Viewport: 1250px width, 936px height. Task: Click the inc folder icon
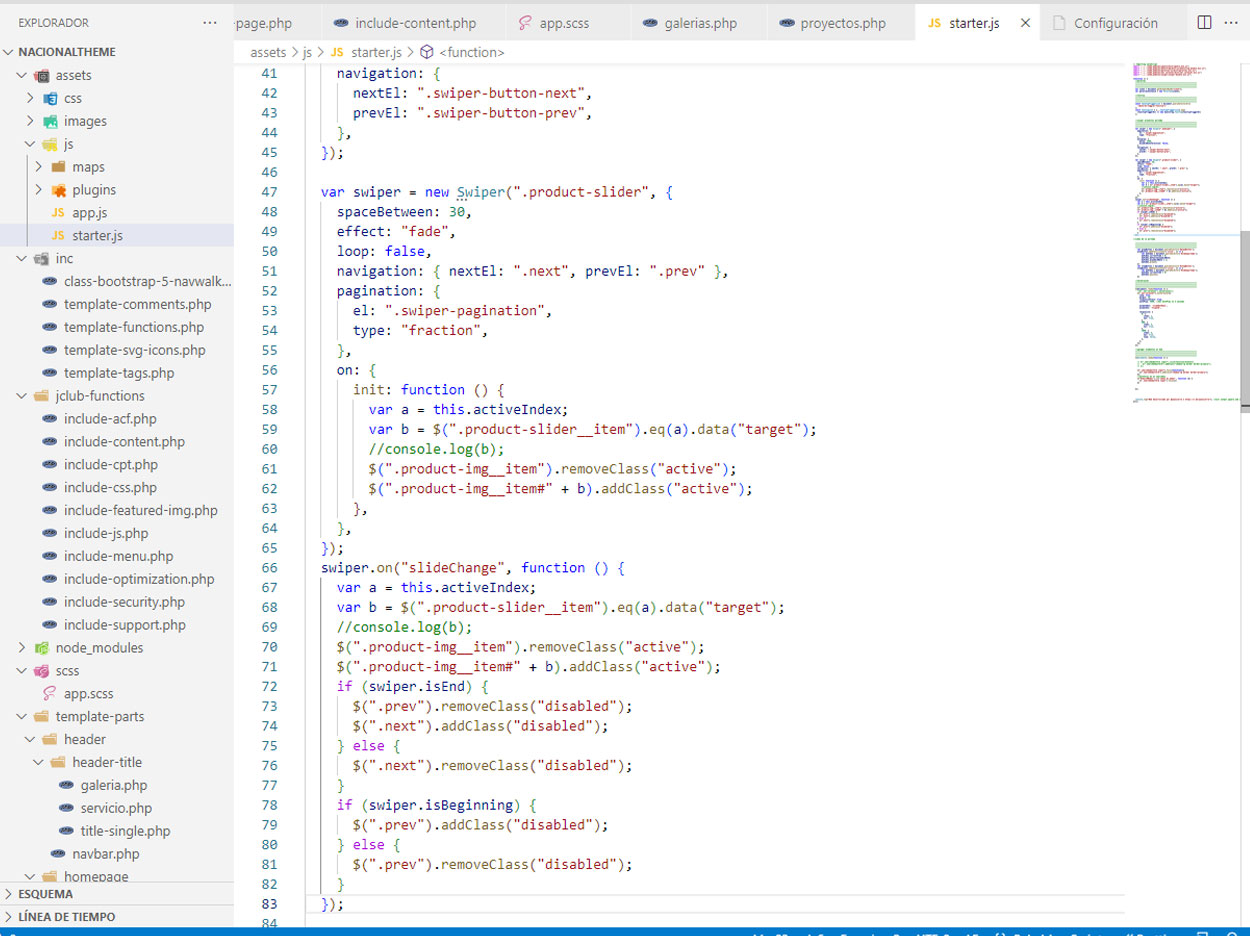[x=42, y=258]
